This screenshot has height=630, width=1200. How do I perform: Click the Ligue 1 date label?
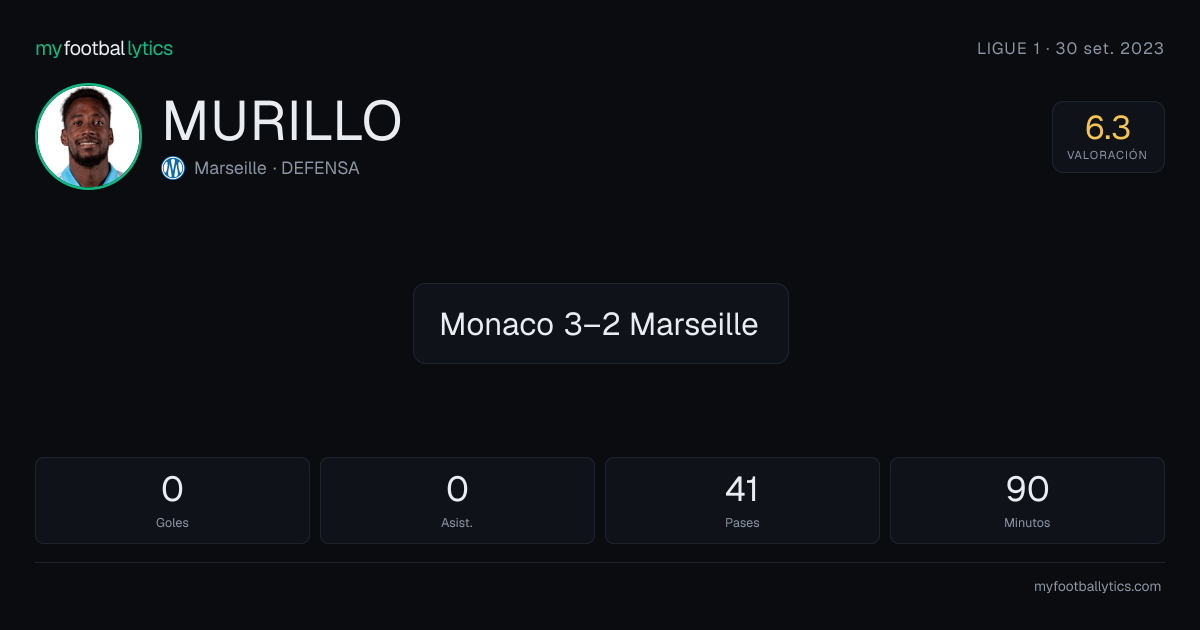pyautogui.click(x=1070, y=48)
